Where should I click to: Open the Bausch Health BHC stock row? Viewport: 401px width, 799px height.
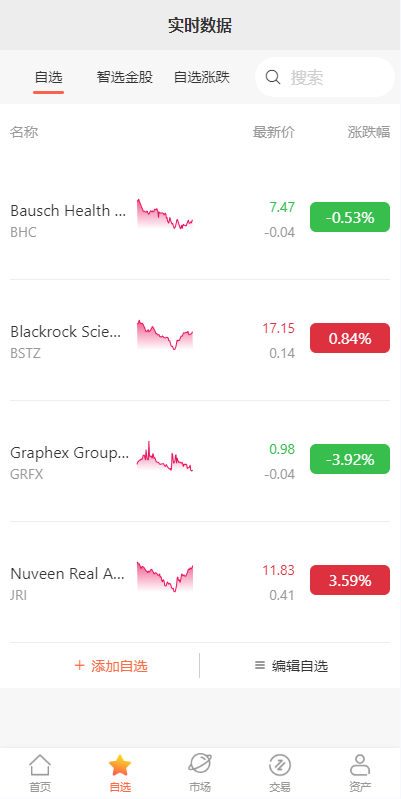[200, 220]
